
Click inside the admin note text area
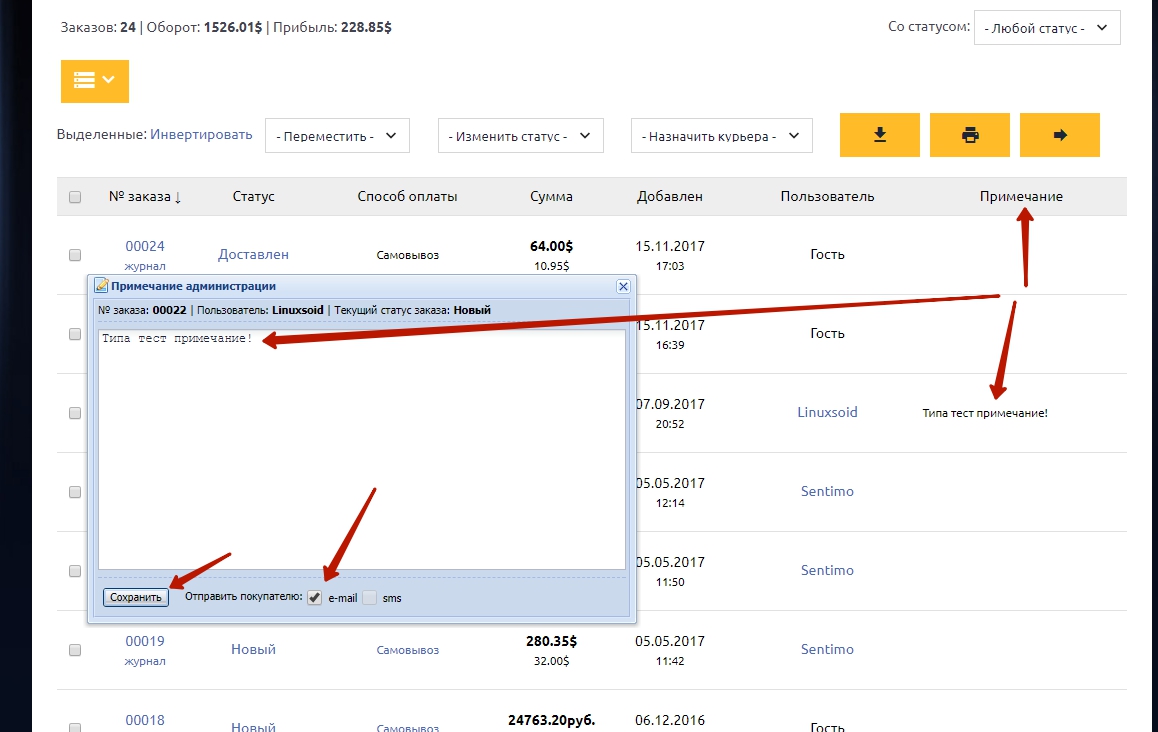click(x=362, y=450)
